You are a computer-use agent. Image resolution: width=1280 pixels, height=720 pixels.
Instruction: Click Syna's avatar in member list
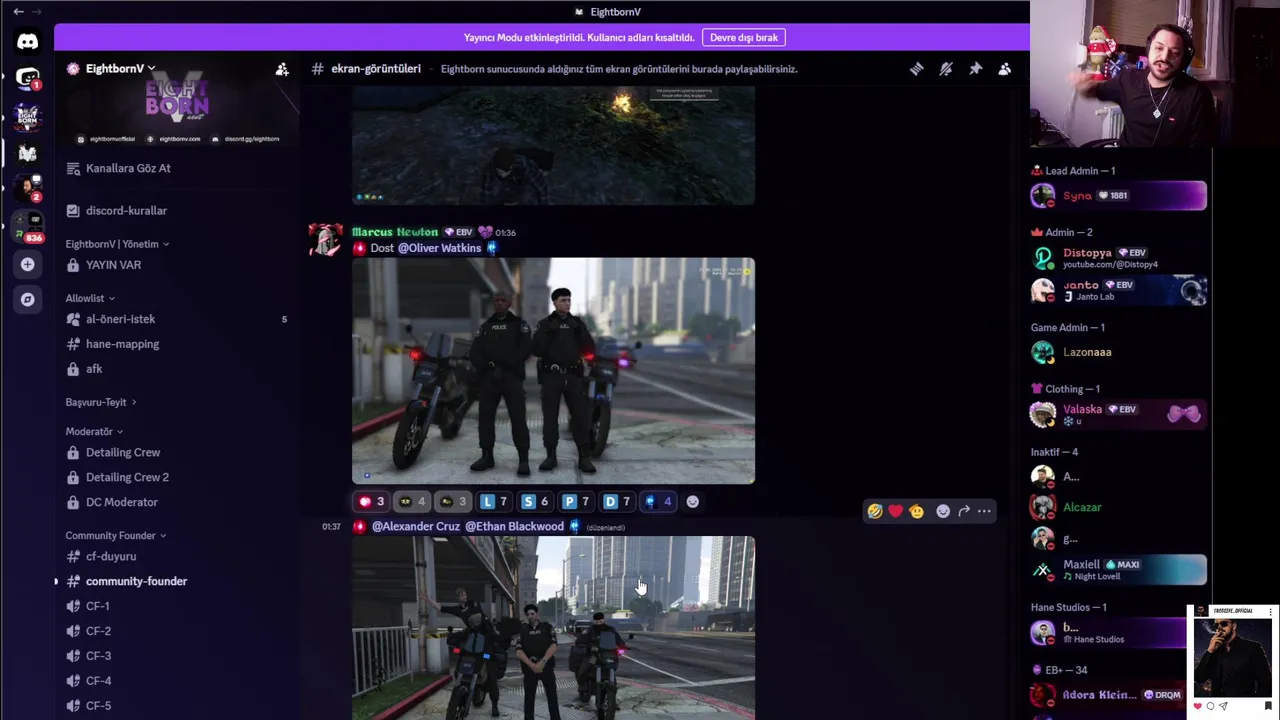tap(1043, 196)
